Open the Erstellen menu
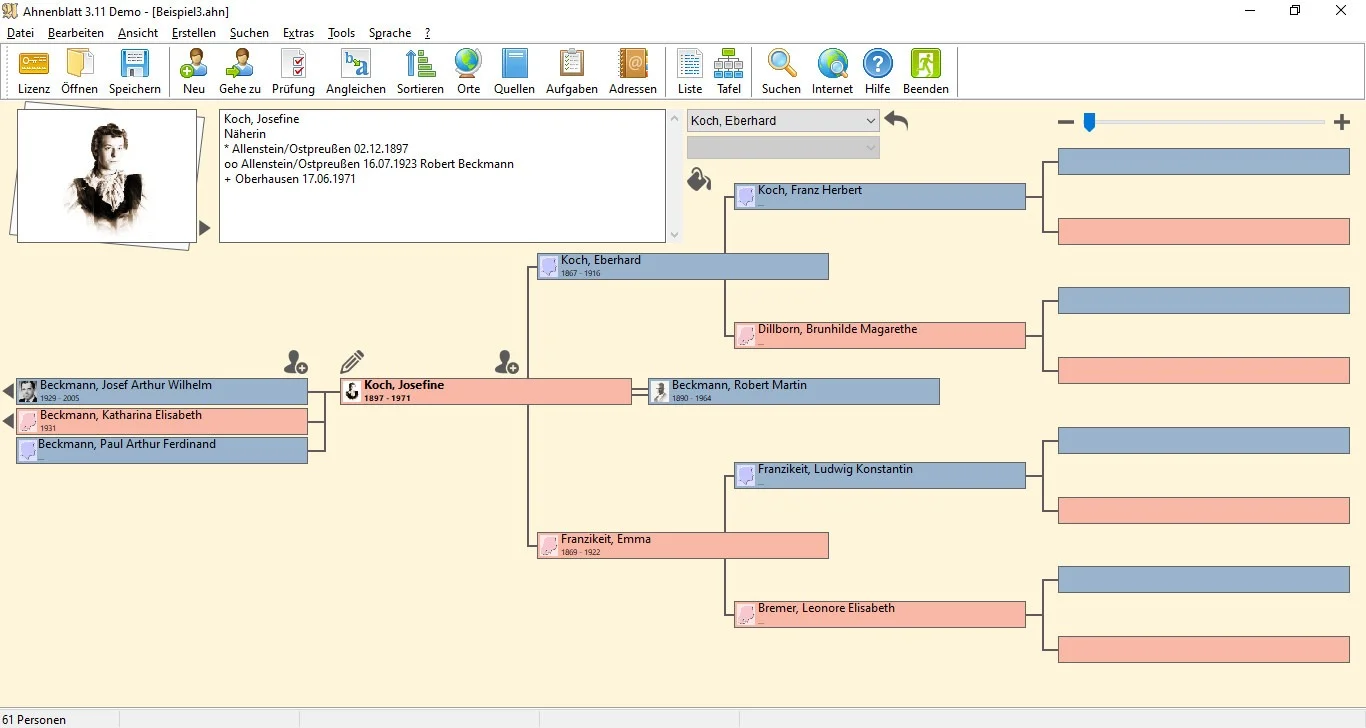Viewport: 1366px width, 728px height. [193, 33]
